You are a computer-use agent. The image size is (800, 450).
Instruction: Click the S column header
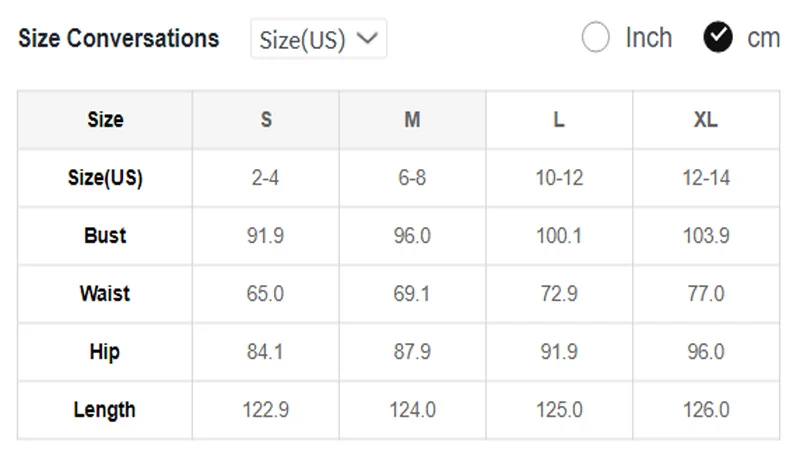(266, 120)
